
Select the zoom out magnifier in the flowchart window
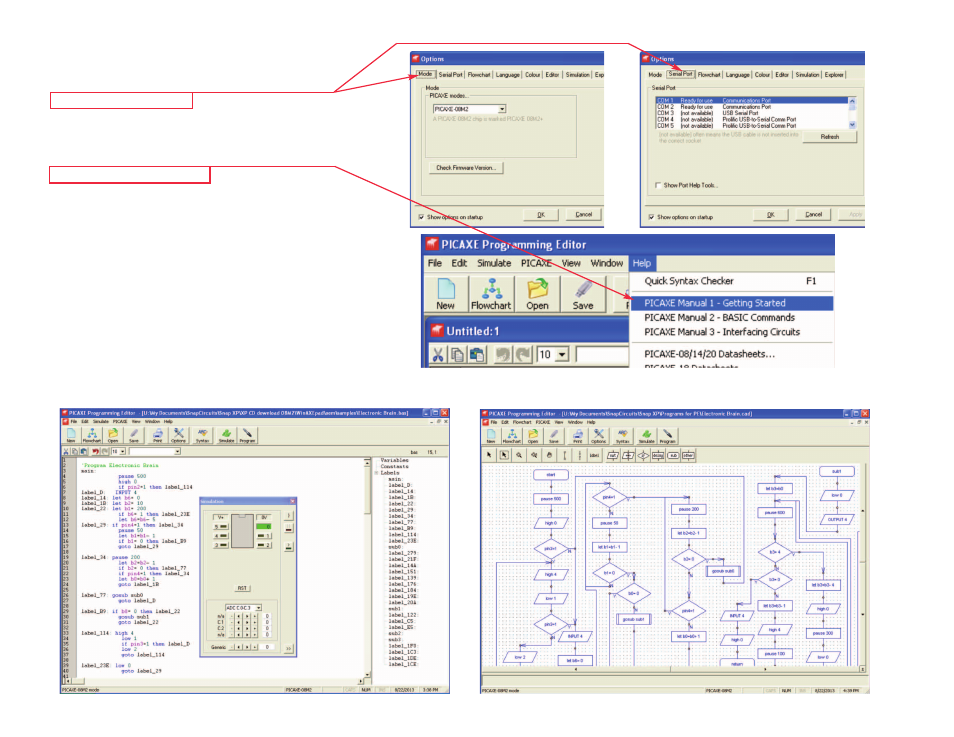pyautogui.click(x=534, y=455)
